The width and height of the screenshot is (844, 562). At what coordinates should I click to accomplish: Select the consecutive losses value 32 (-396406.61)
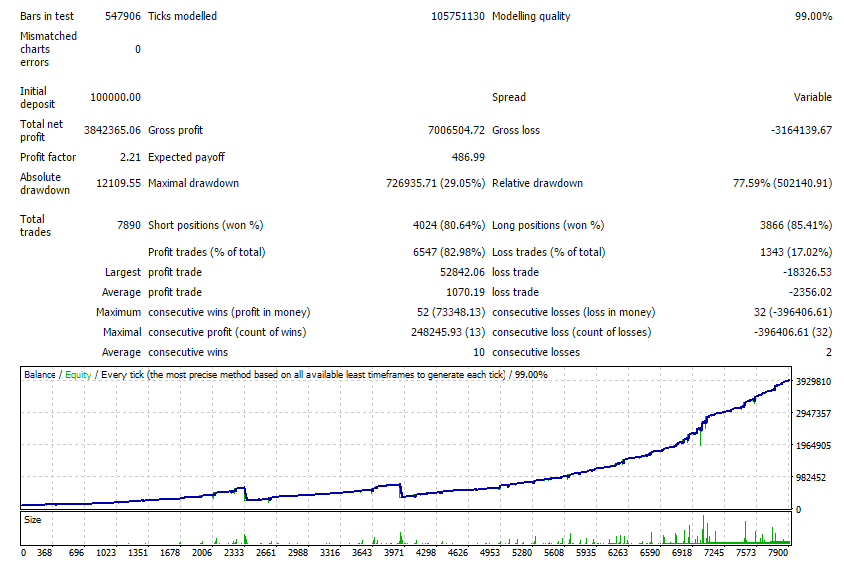click(793, 312)
